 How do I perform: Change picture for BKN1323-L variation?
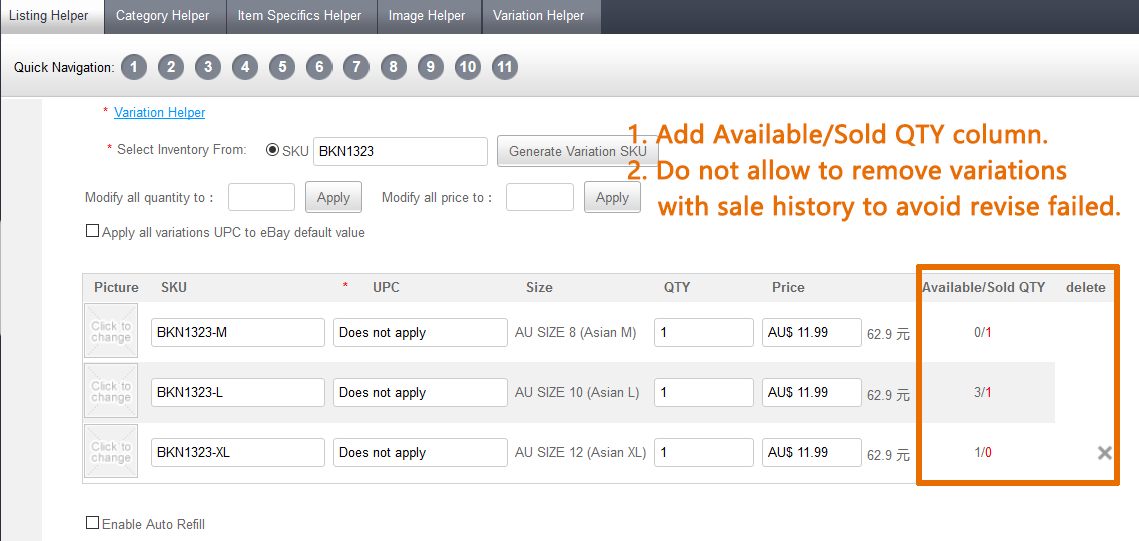pos(111,391)
